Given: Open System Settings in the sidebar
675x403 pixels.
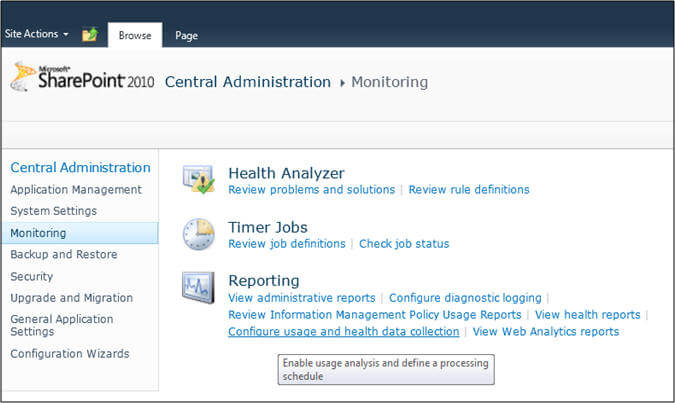Looking at the screenshot, I should (53, 211).
